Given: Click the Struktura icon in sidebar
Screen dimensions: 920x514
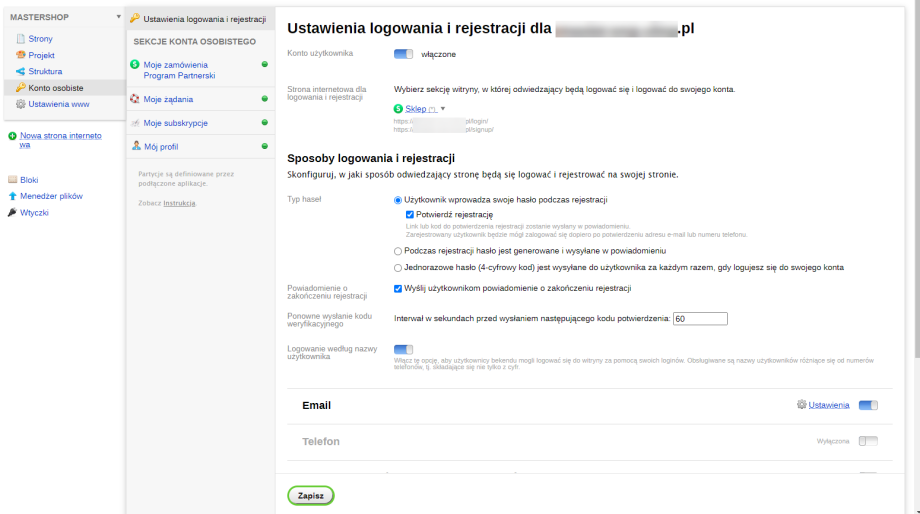Looking at the screenshot, I should (x=20, y=72).
